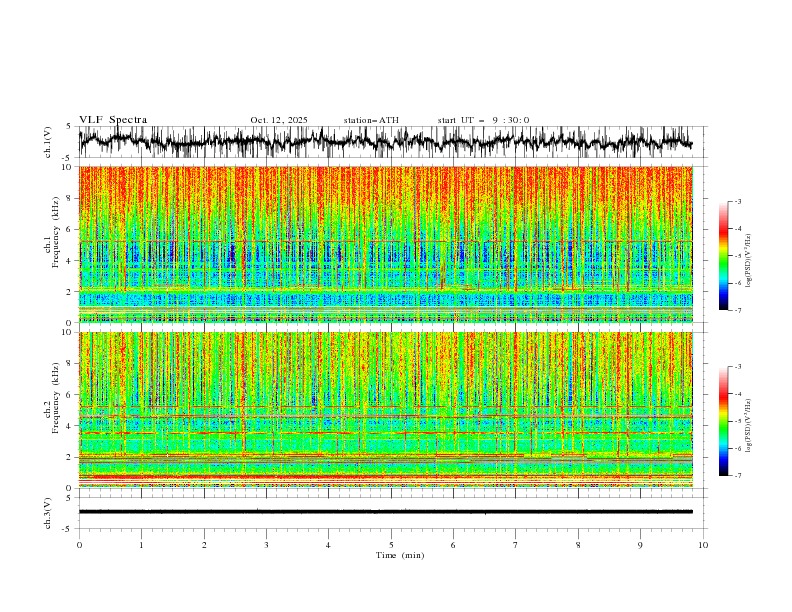Select the "station=ATH" header label
The height and width of the screenshot is (612, 792).
coord(371,120)
